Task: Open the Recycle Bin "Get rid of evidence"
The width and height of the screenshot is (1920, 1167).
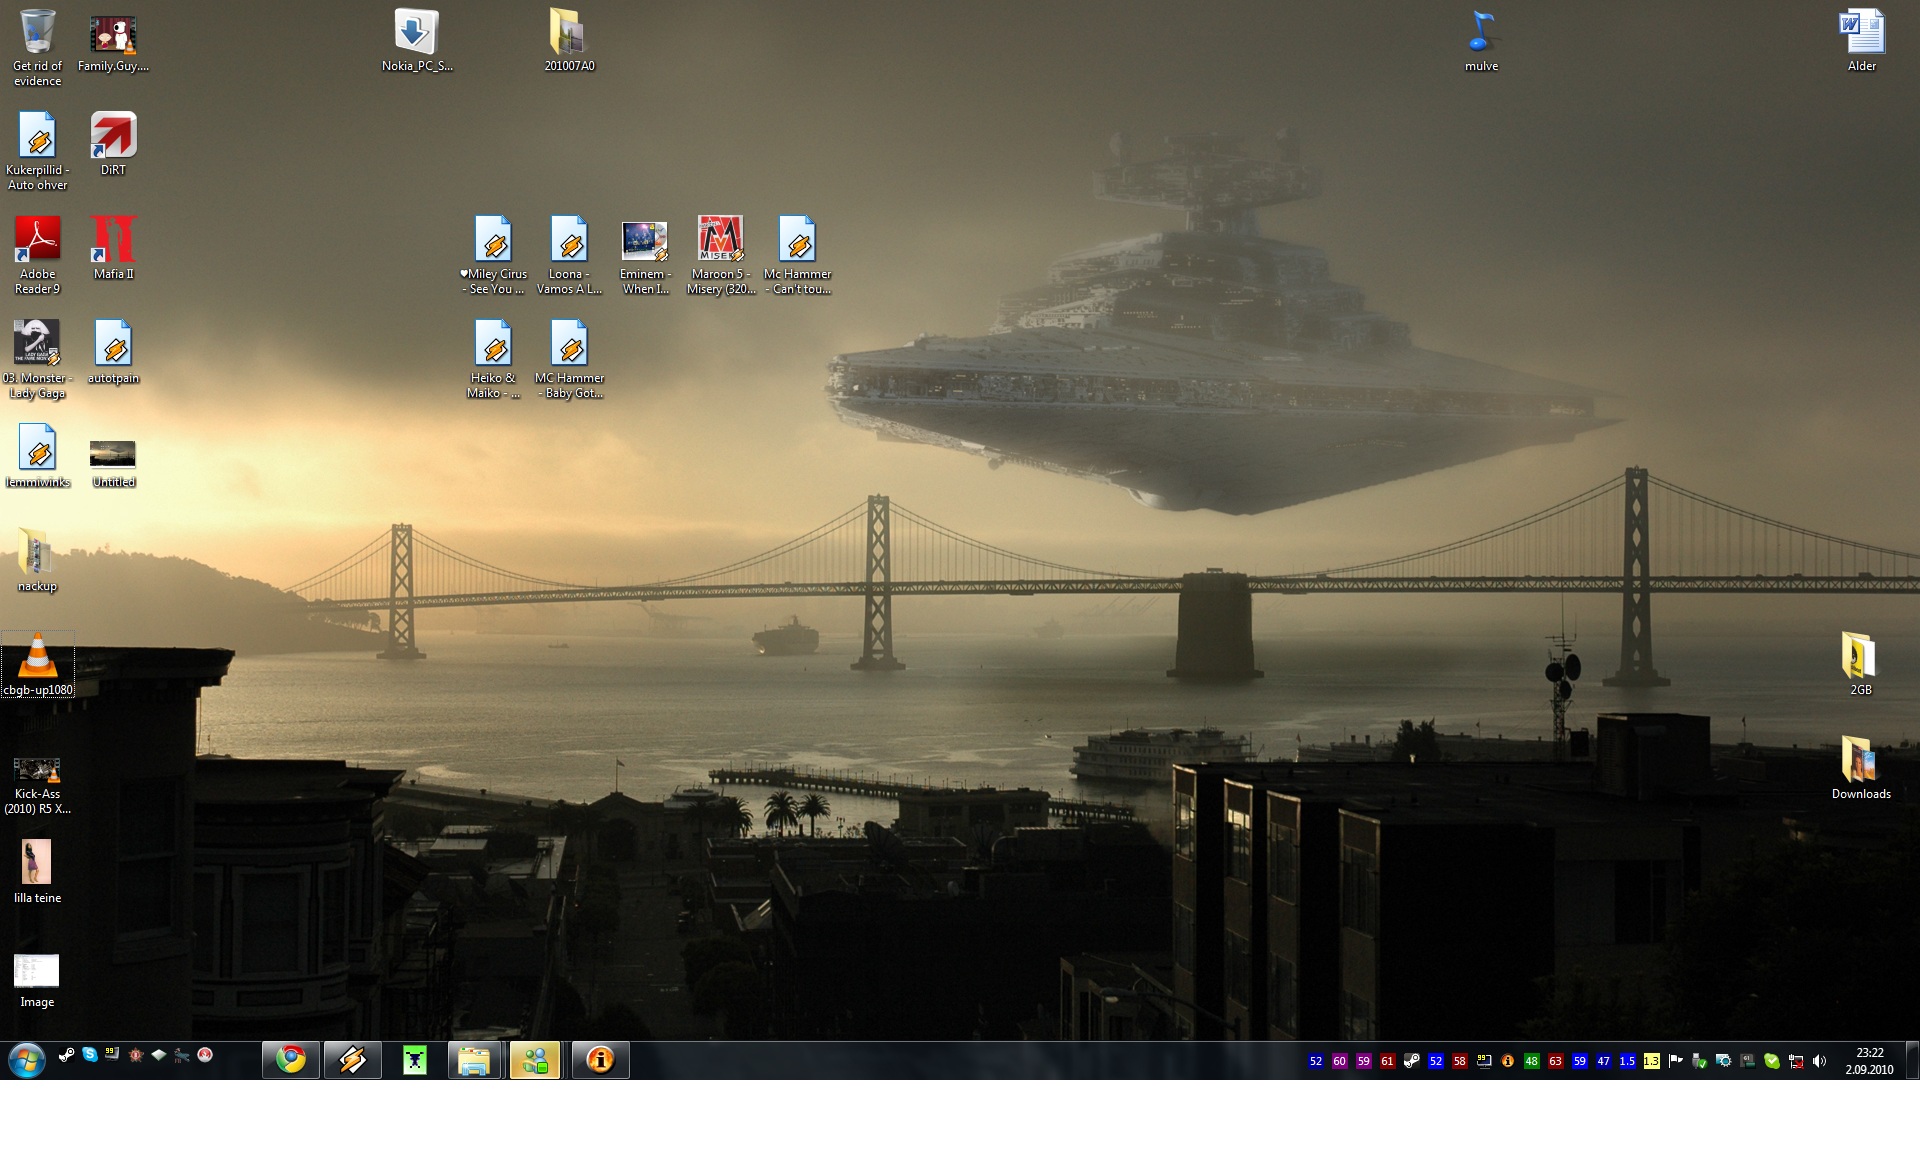Action: 37,48
